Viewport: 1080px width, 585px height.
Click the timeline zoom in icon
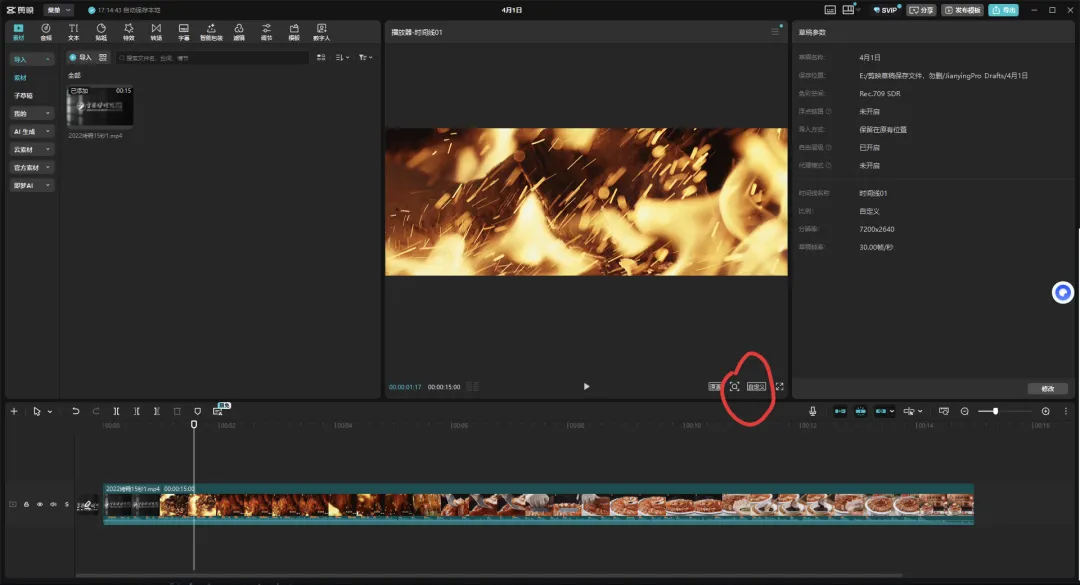[x=1046, y=411]
